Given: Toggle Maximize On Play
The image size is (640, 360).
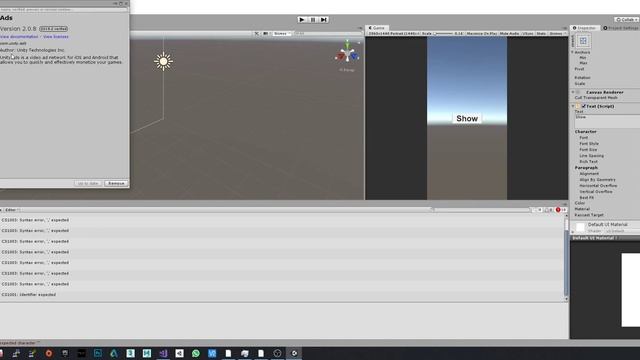Looking at the screenshot, I should (482, 33).
